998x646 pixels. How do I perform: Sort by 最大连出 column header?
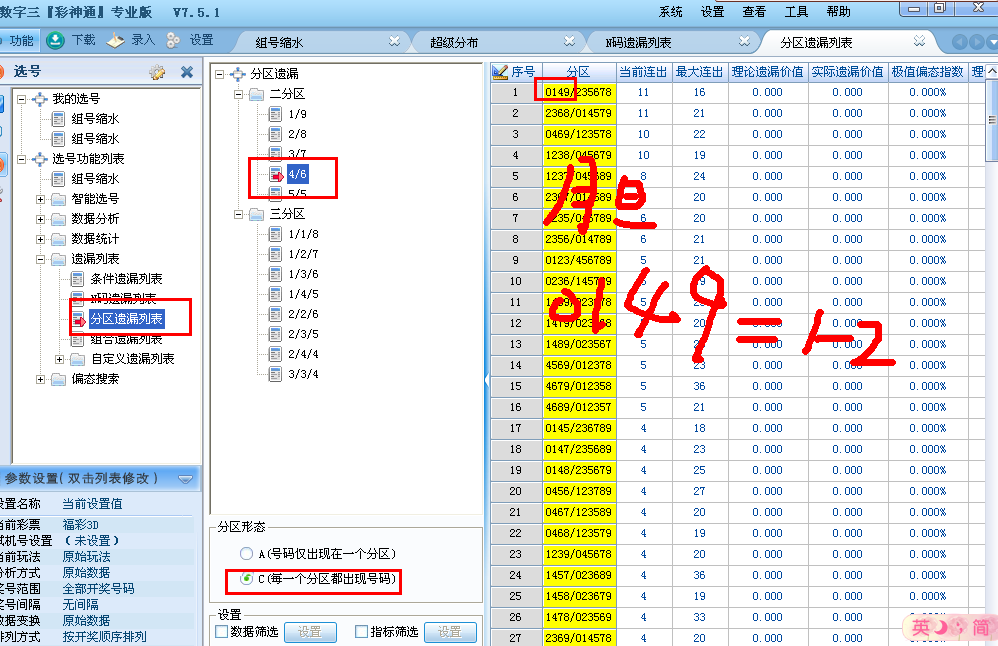[699, 72]
